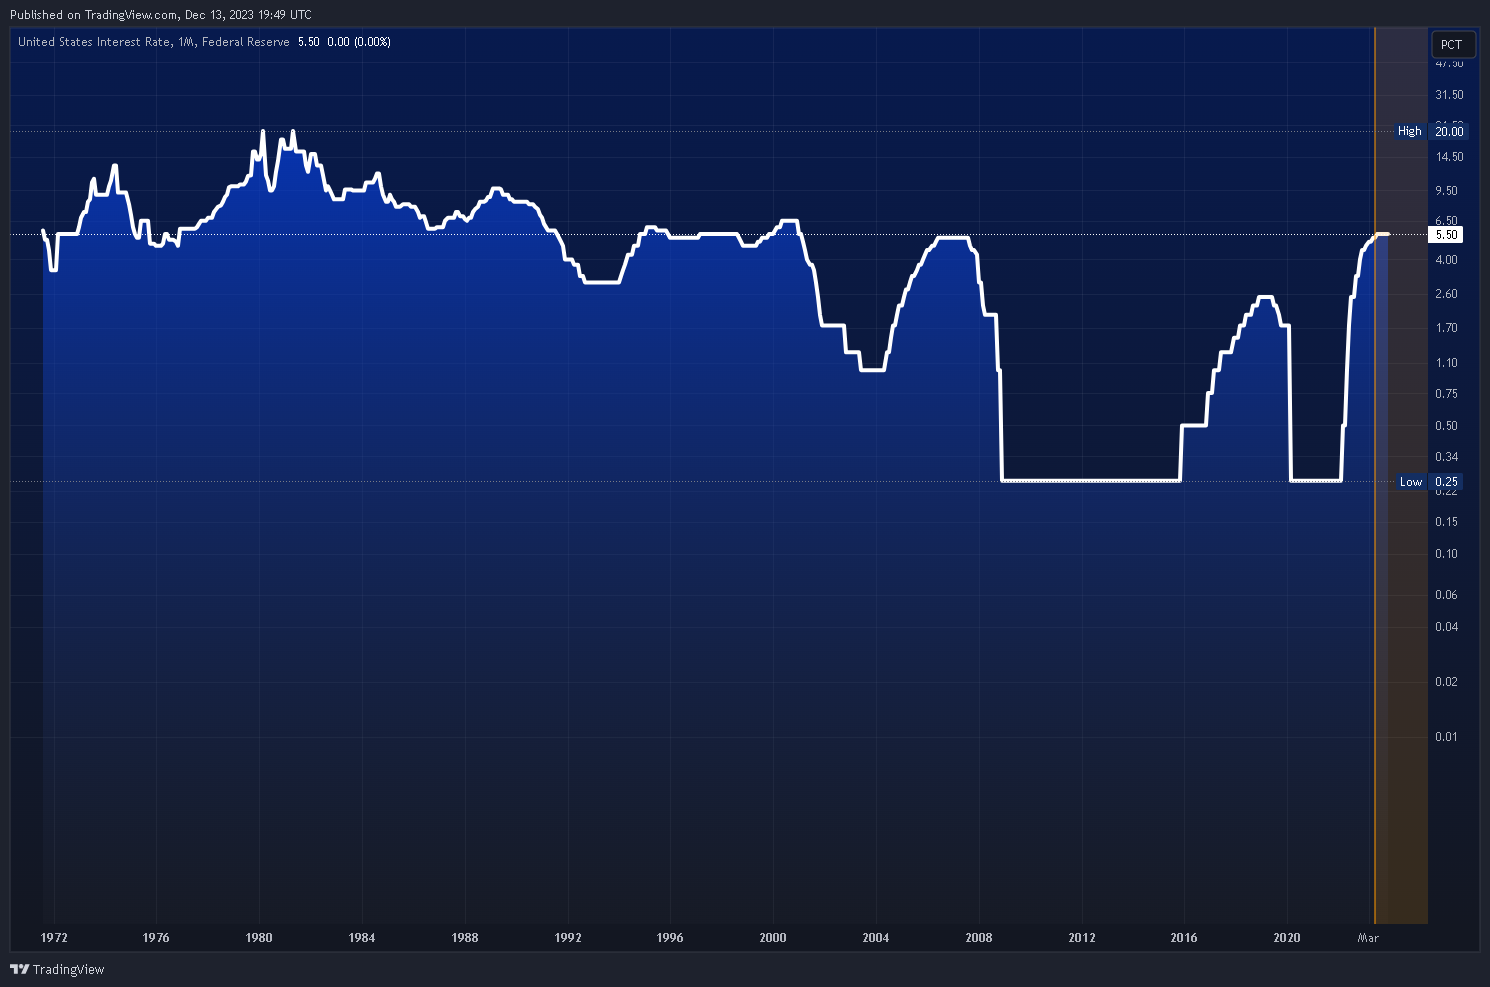Click the orange vertical line marker
Image resolution: width=1490 pixels, height=987 pixels.
1375,476
